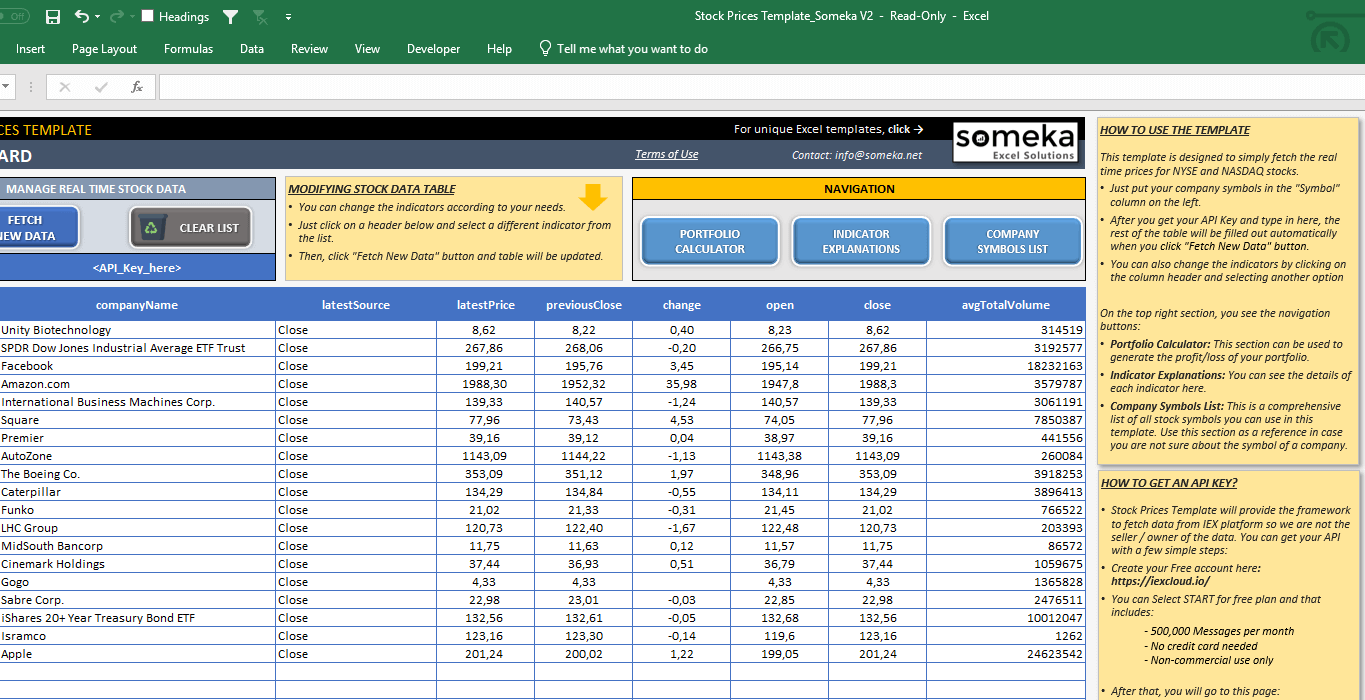
Task: Expand the Undo history dropdown arrow
Action: 97,17
